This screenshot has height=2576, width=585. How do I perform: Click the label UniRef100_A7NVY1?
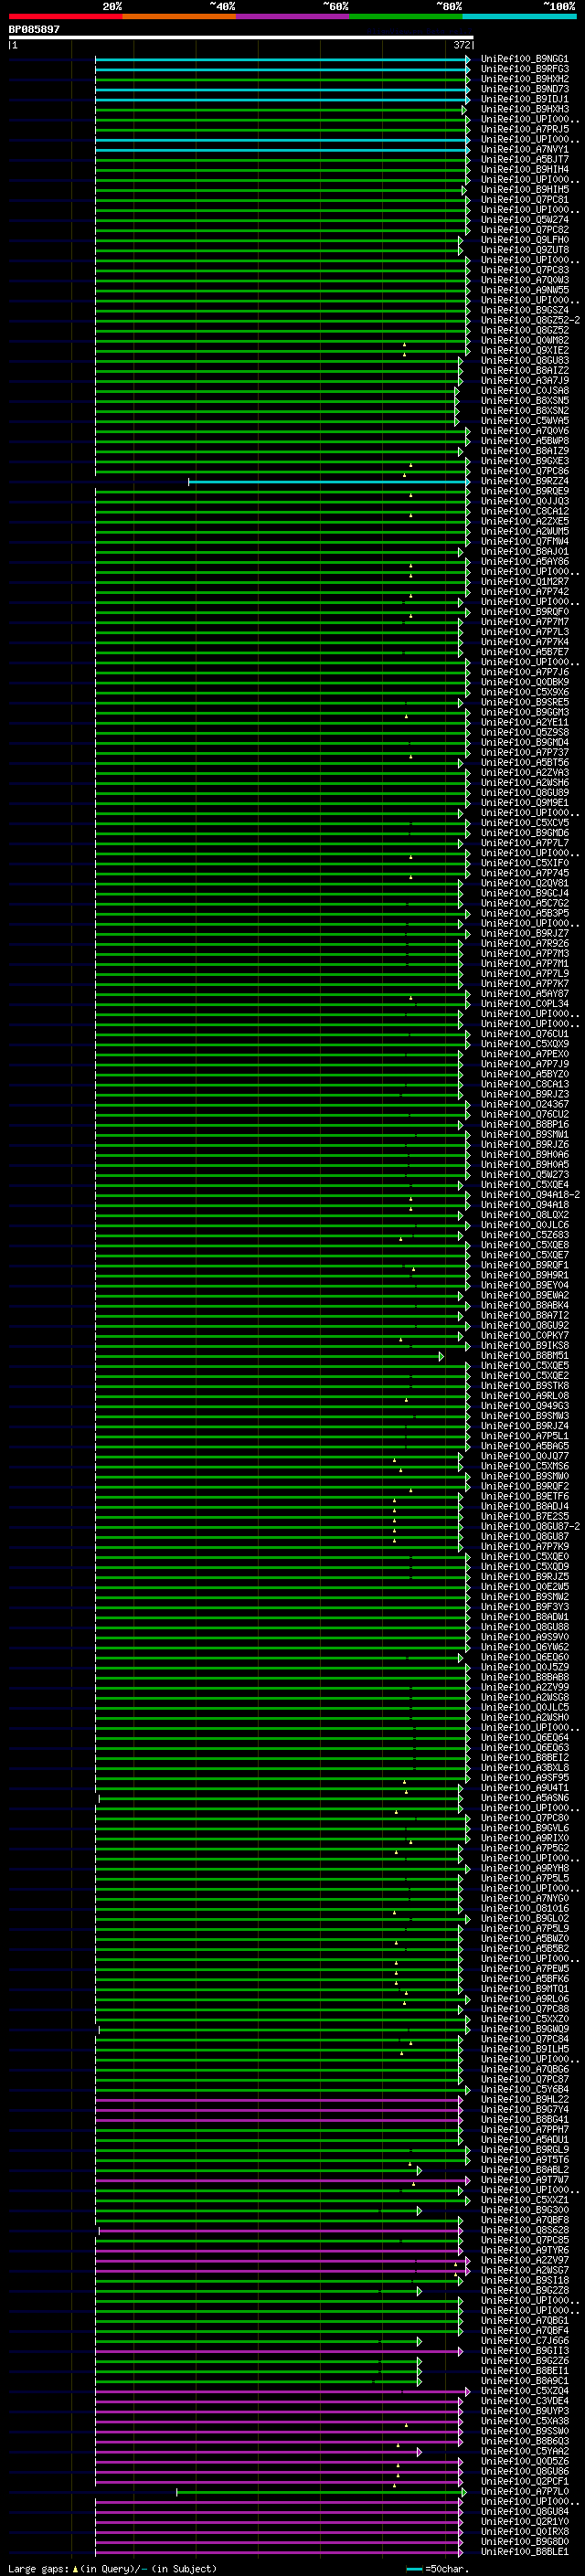click(x=524, y=149)
